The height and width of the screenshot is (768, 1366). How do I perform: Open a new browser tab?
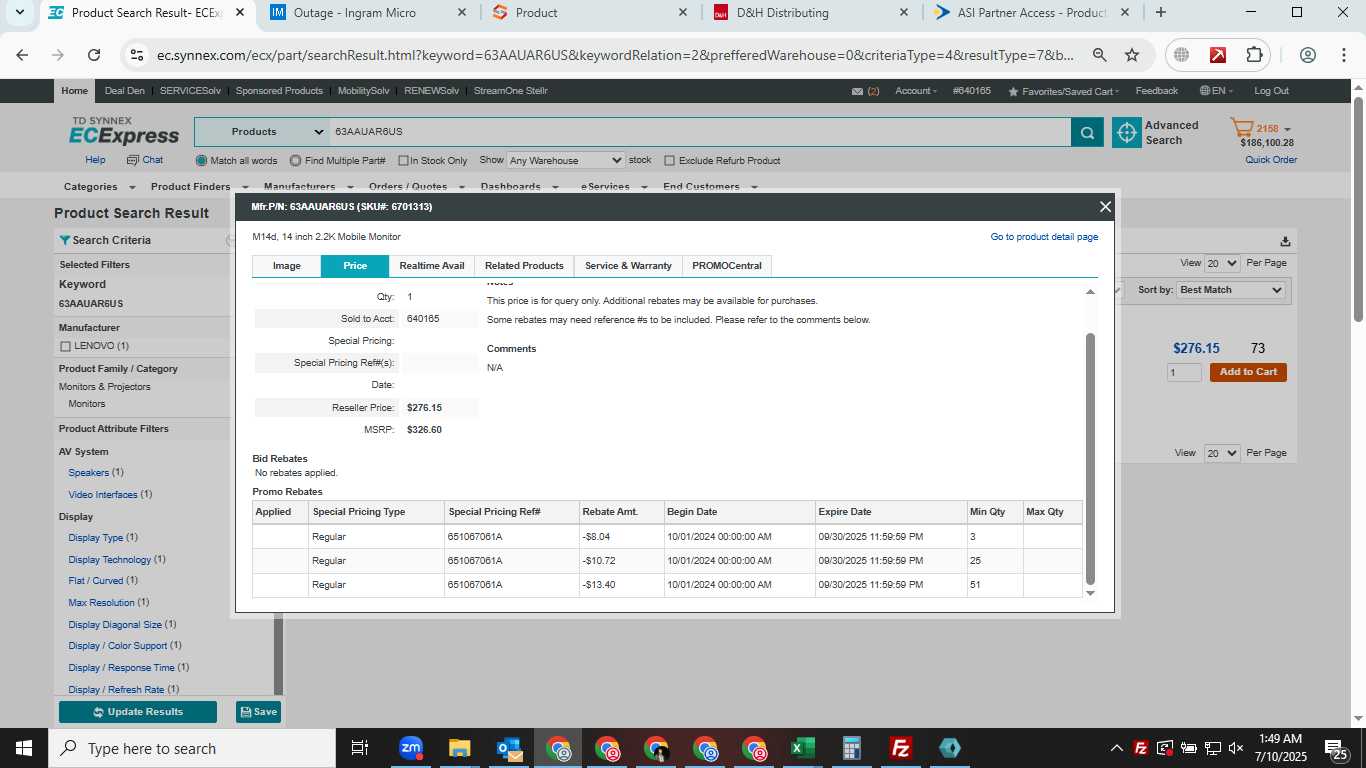tap(1160, 13)
